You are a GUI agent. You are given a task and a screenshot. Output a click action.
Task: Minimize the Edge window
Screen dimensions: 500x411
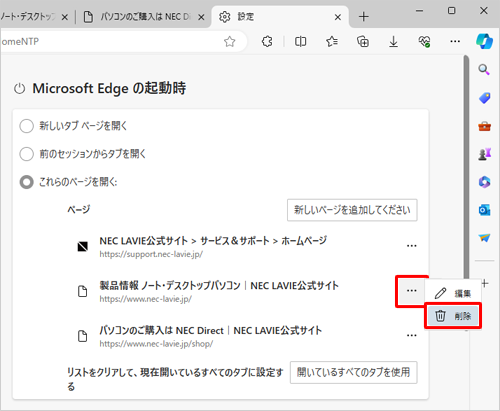(419, 11)
